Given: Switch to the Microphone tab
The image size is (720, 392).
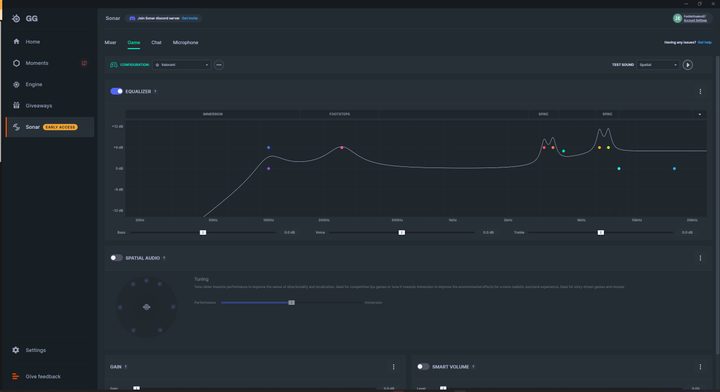Looking at the screenshot, I should (x=186, y=42).
